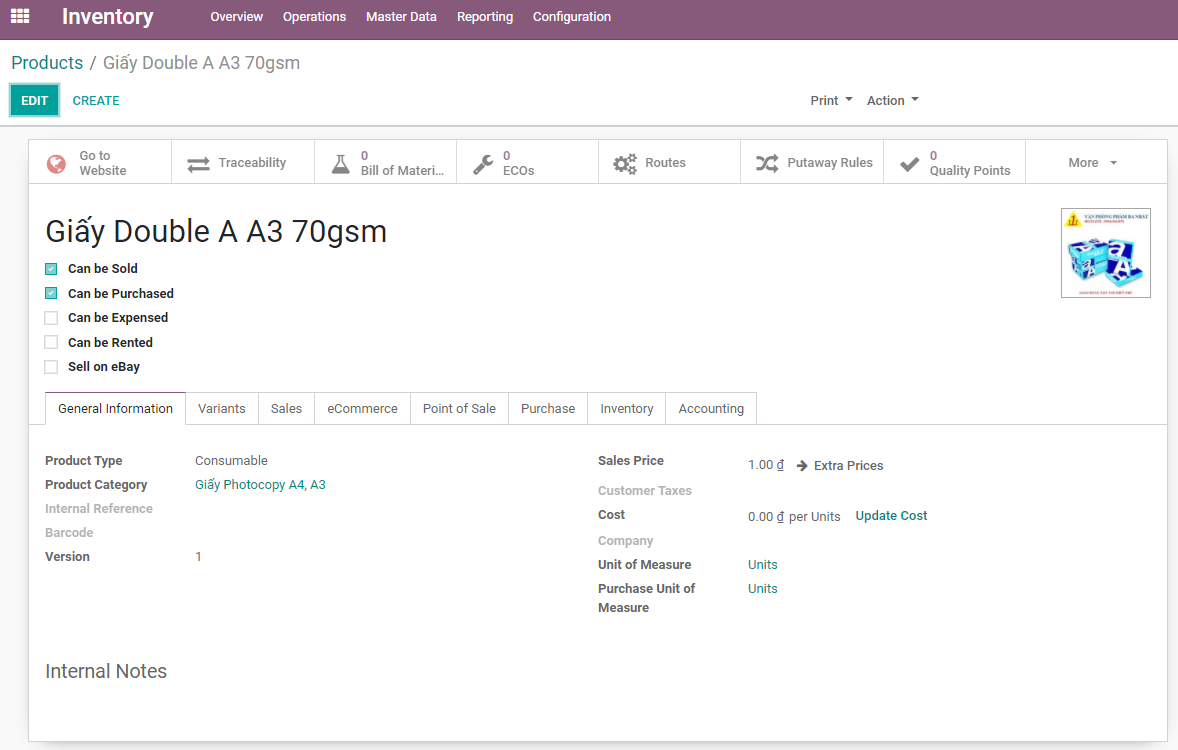Open the Giấy Photocopy A4, A3 category link
The width and height of the screenshot is (1178, 750).
260,485
